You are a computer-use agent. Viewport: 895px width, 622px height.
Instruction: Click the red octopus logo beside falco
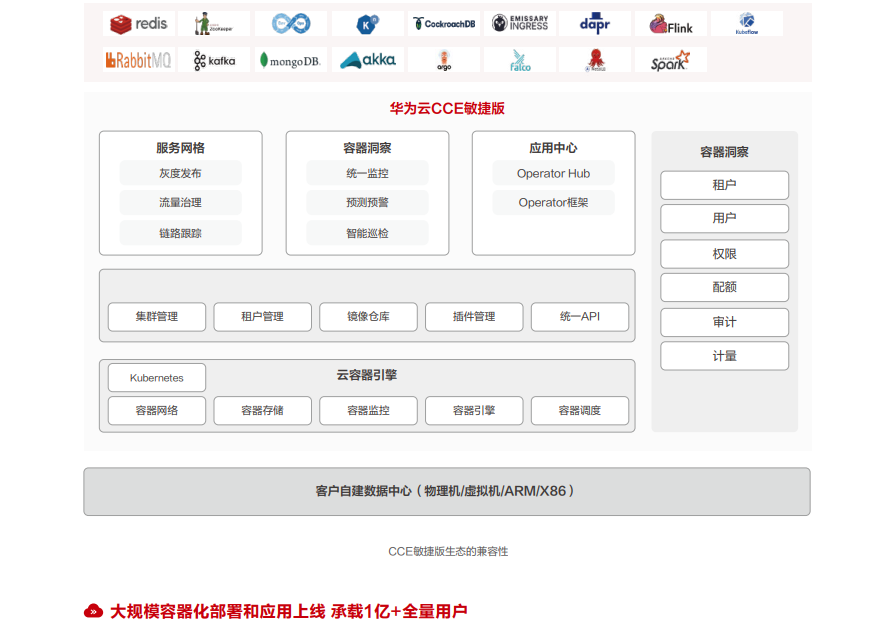coord(595,59)
